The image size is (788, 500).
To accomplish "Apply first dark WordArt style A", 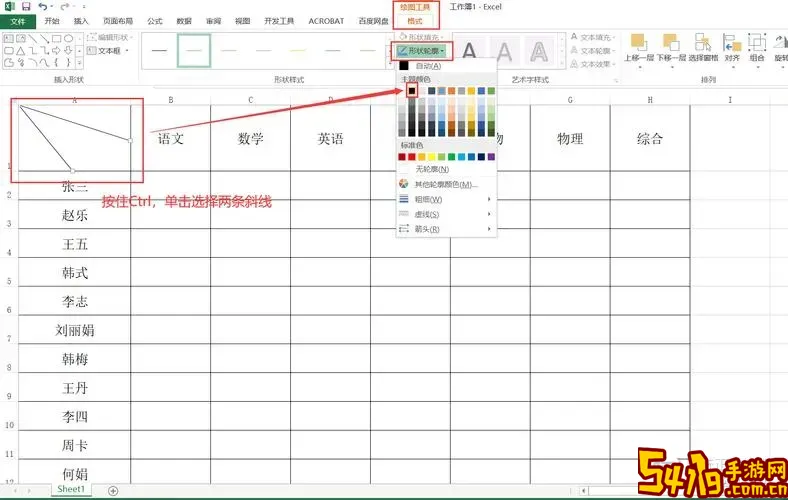I will tap(469, 51).
